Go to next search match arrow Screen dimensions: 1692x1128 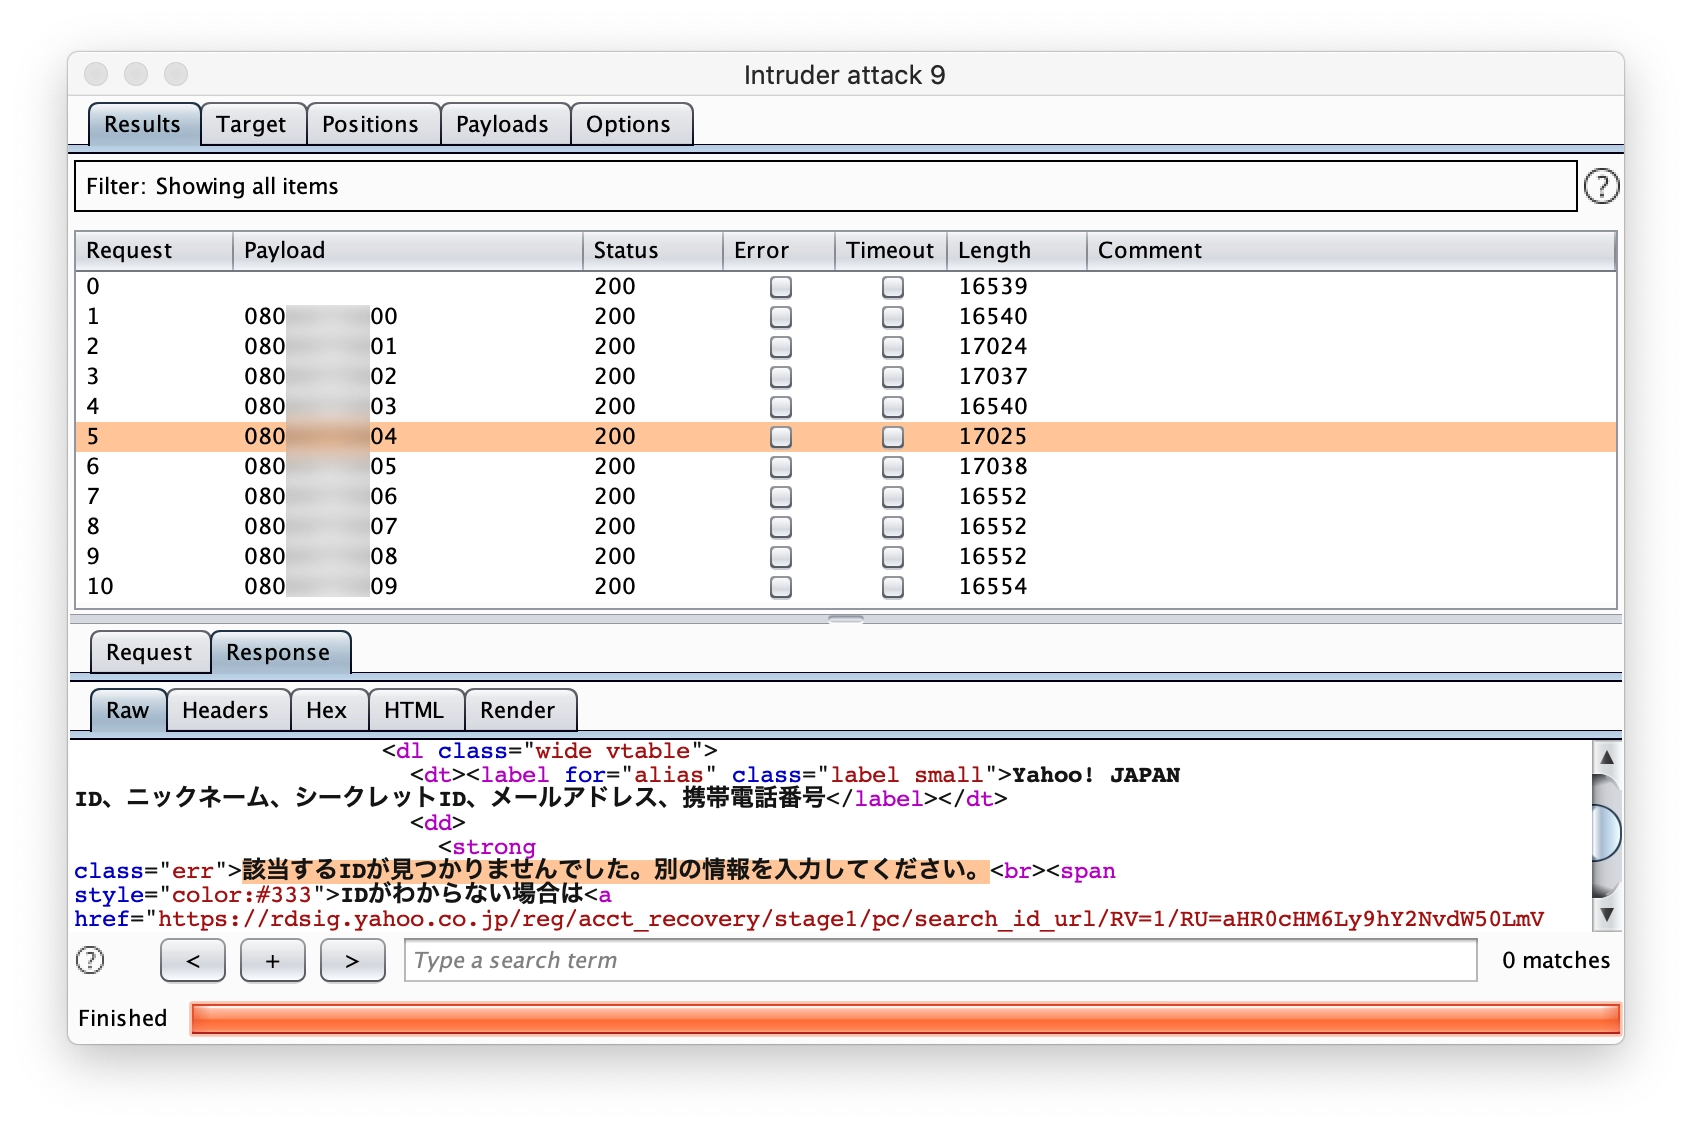pyautogui.click(x=352, y=961)
